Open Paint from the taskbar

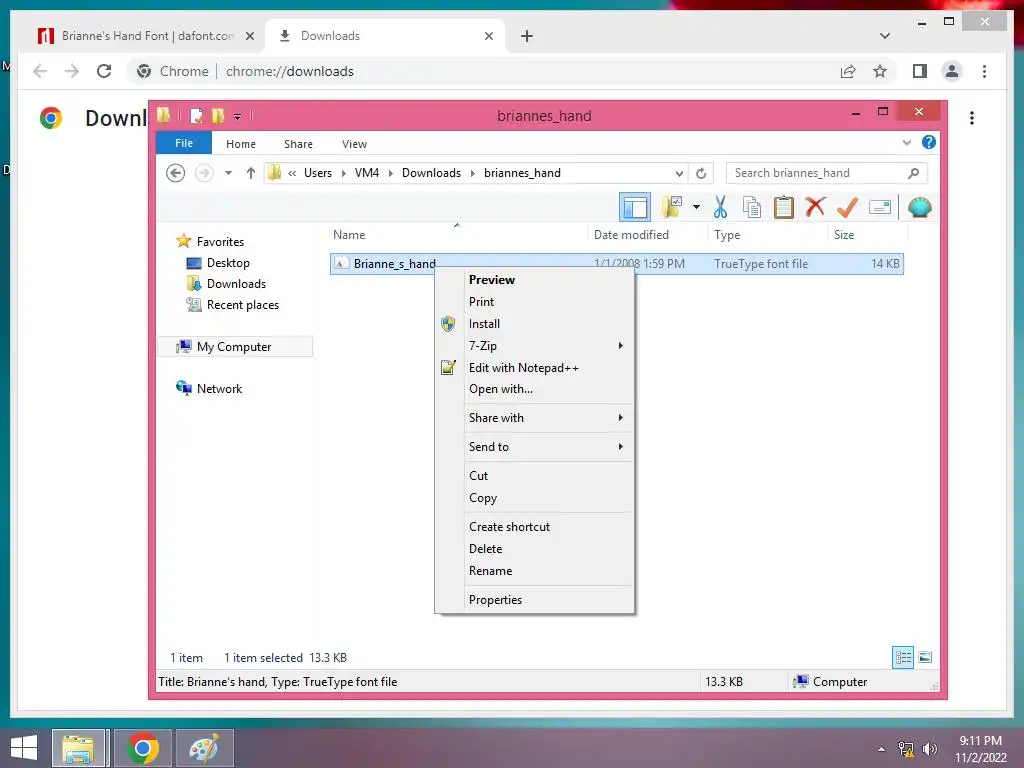(x=204, y=748)
